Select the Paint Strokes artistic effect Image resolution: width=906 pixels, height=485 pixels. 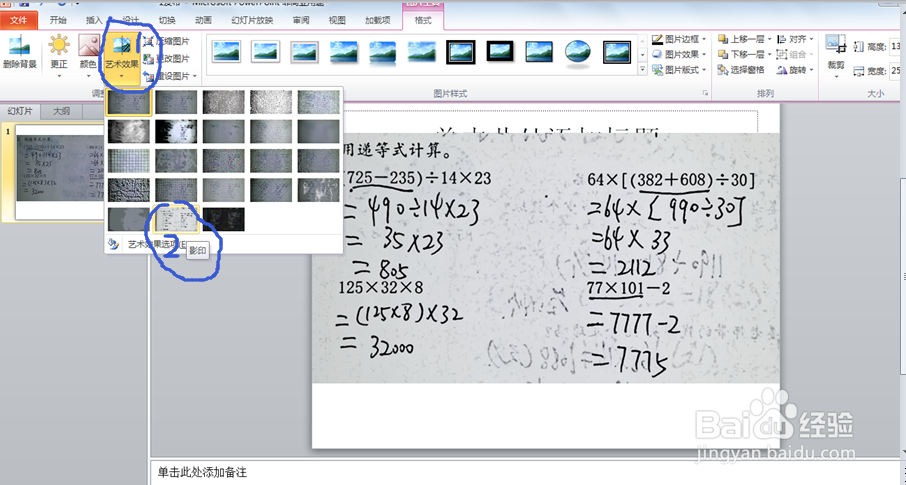tap(176, 132)
